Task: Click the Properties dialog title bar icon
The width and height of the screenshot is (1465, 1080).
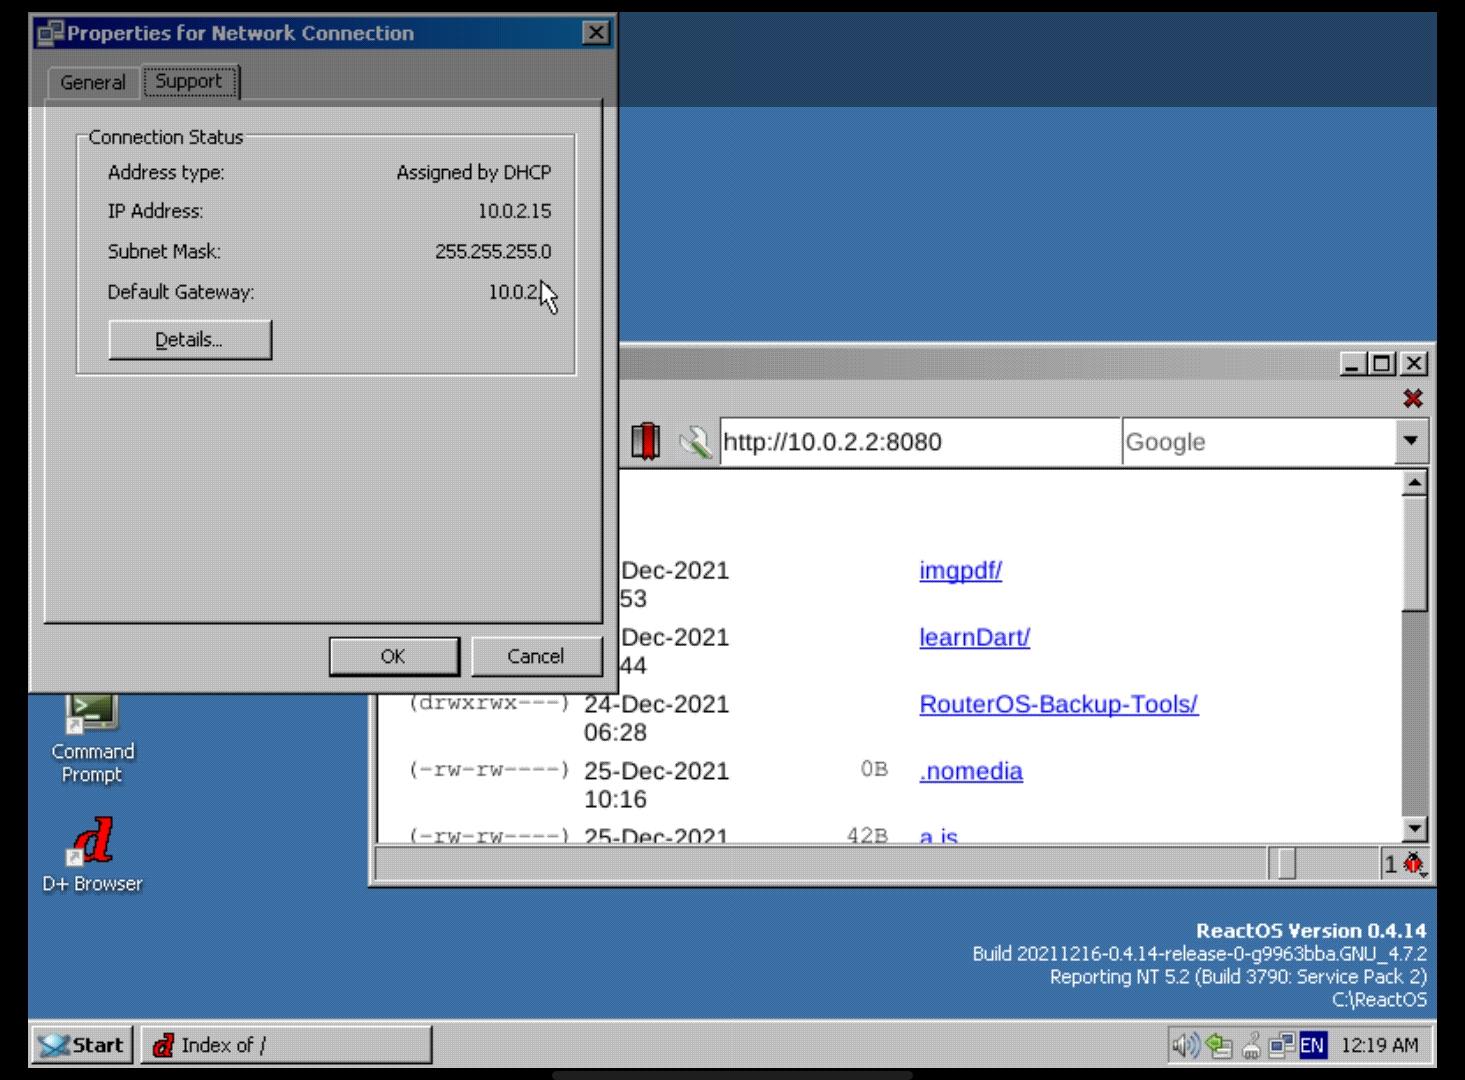Action: tap(50, 33)
